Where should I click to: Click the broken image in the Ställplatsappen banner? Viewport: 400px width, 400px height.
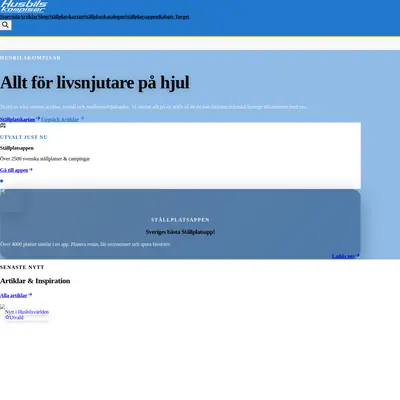click(3, 192)
